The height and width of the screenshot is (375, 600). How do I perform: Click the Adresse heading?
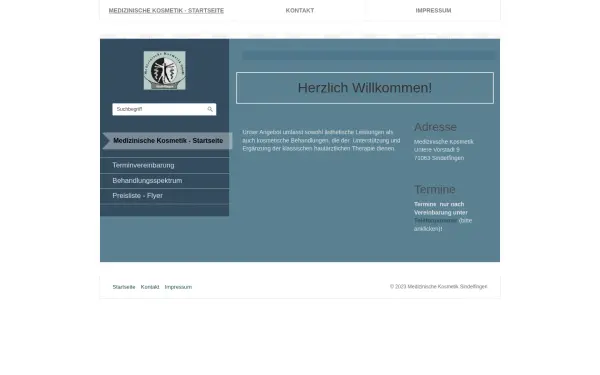point(435,127)
